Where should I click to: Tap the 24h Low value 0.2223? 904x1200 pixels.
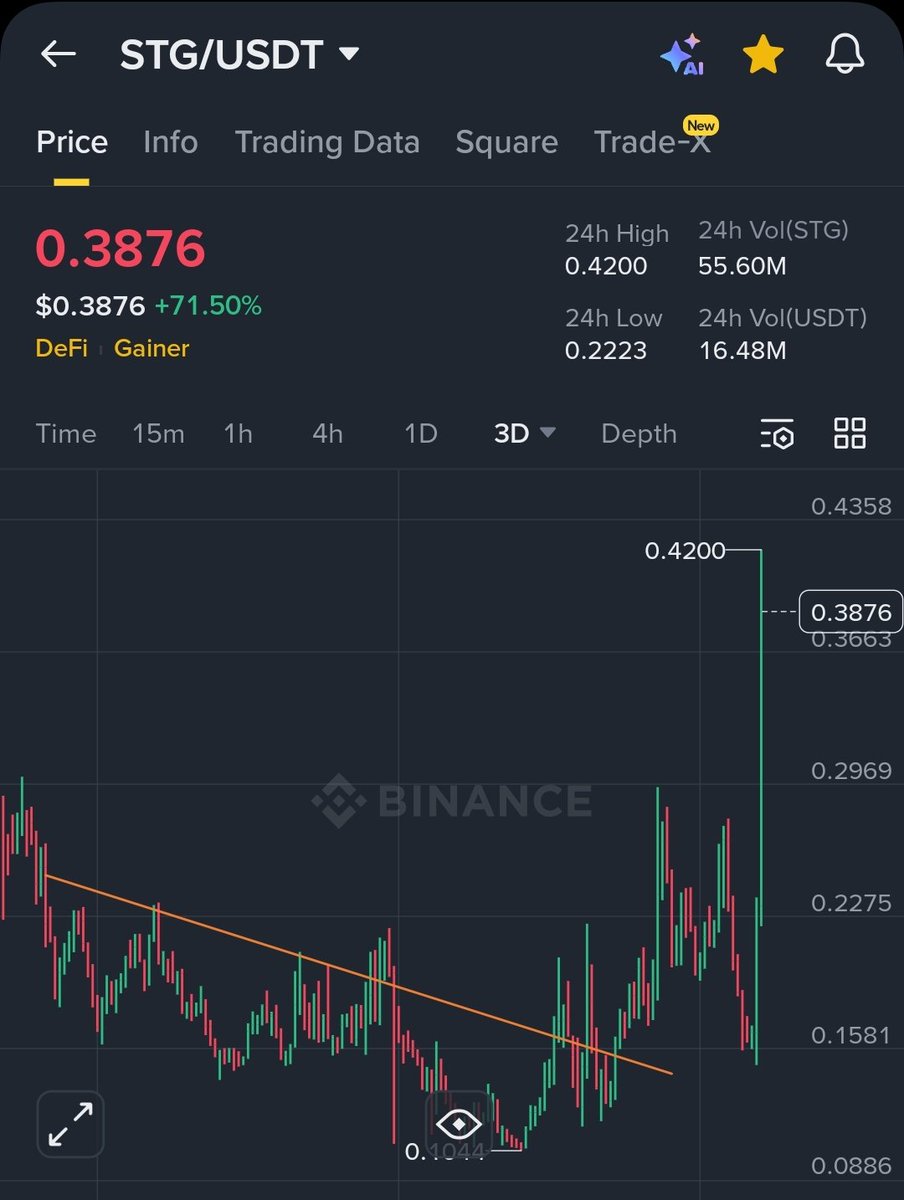(x=606, y=351)
